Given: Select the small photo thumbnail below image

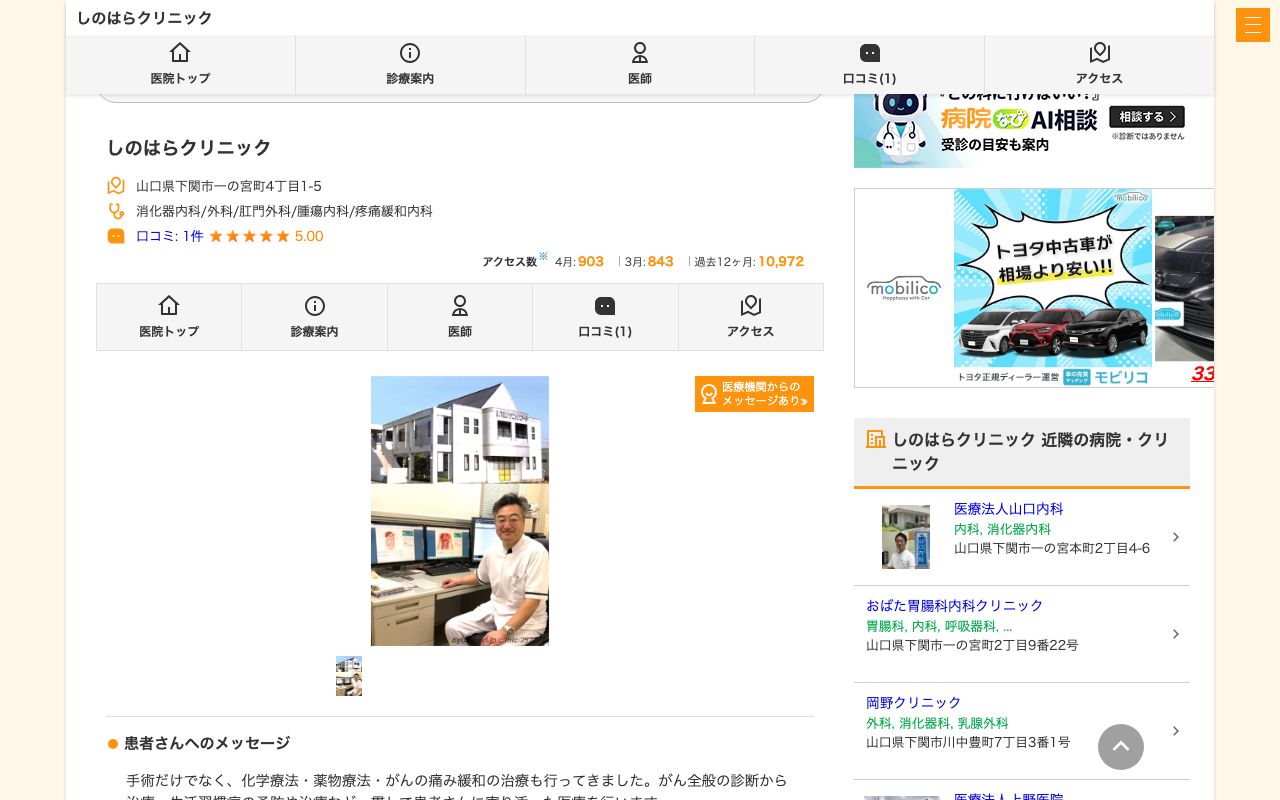Looking at the screenshot, I should pyautogui.click(x=349, y=676).
